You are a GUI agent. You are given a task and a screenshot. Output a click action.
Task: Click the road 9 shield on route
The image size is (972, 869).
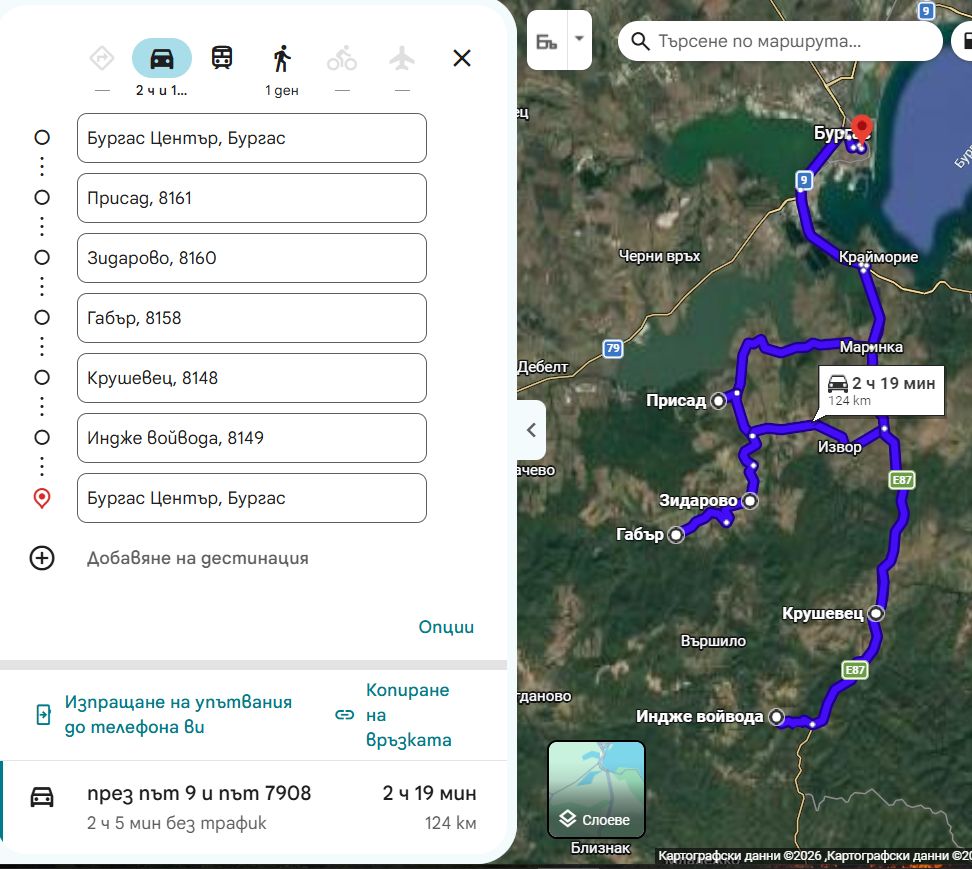[804, 180]
